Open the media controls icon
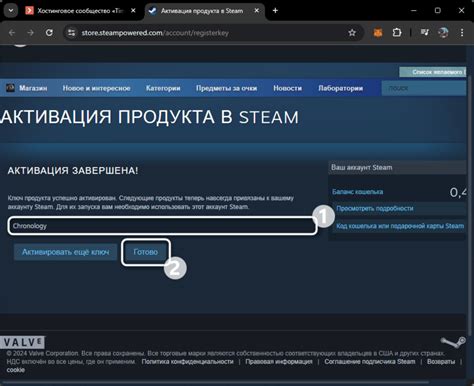The height and width of the screenshot is (386, 474). (x=425, y=33)
